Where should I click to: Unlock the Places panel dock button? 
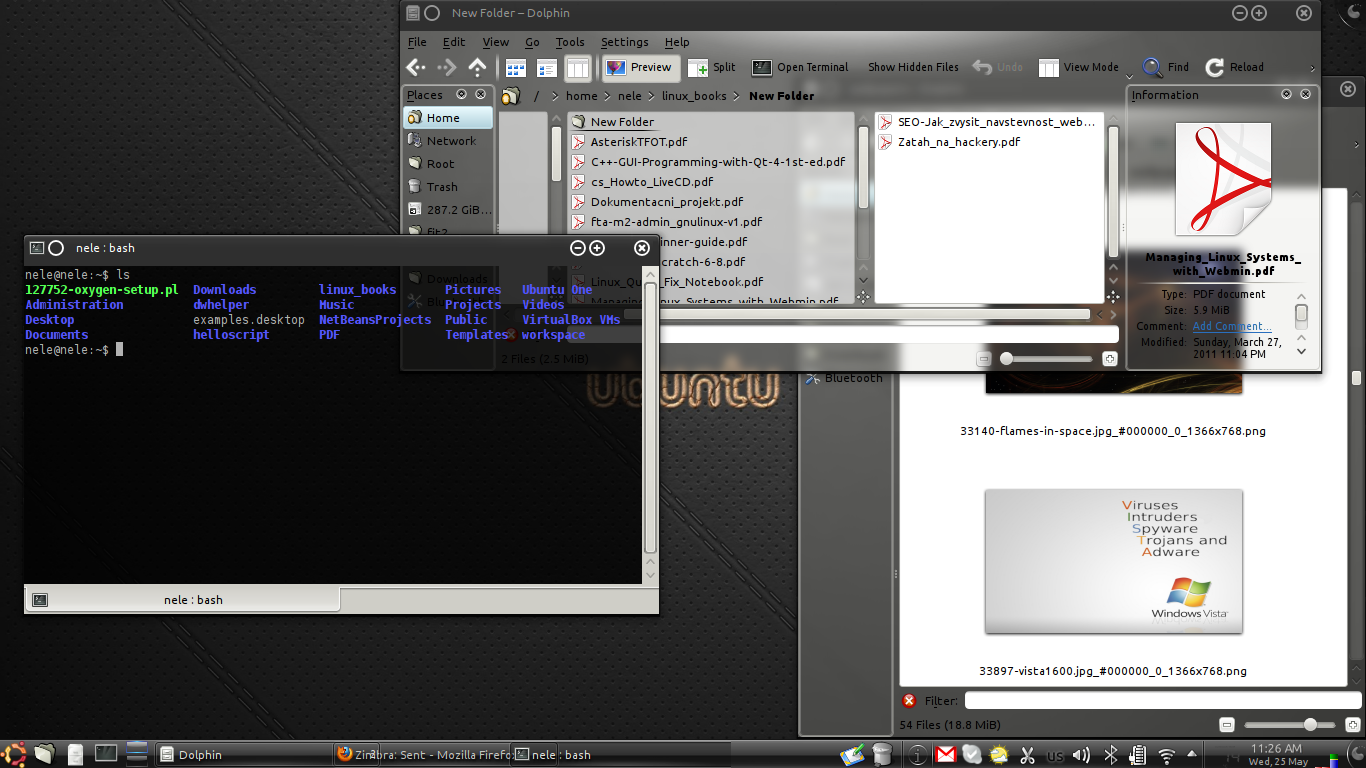[x=462, y=94]
